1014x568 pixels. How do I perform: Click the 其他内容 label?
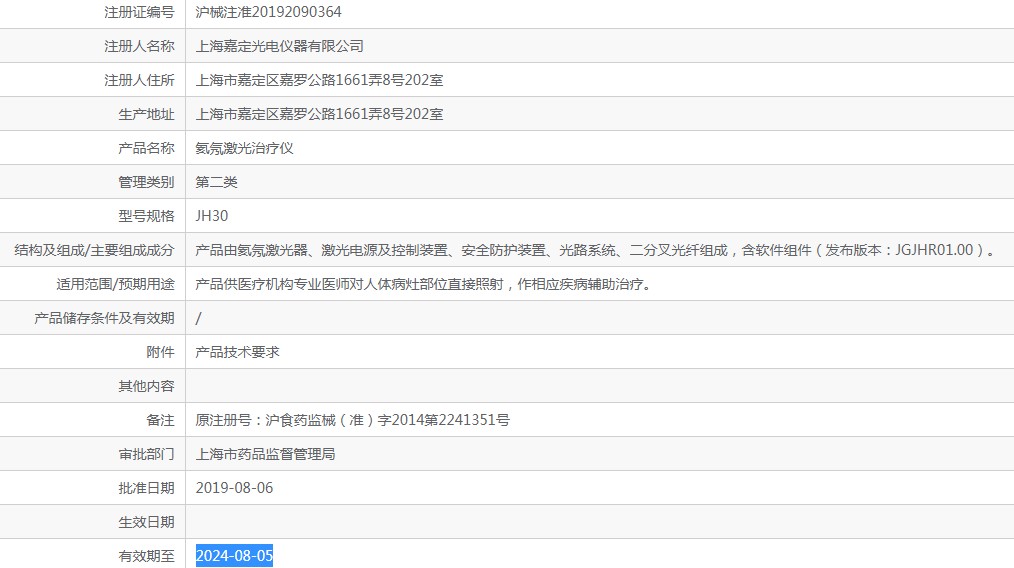(x=146, y=386)
